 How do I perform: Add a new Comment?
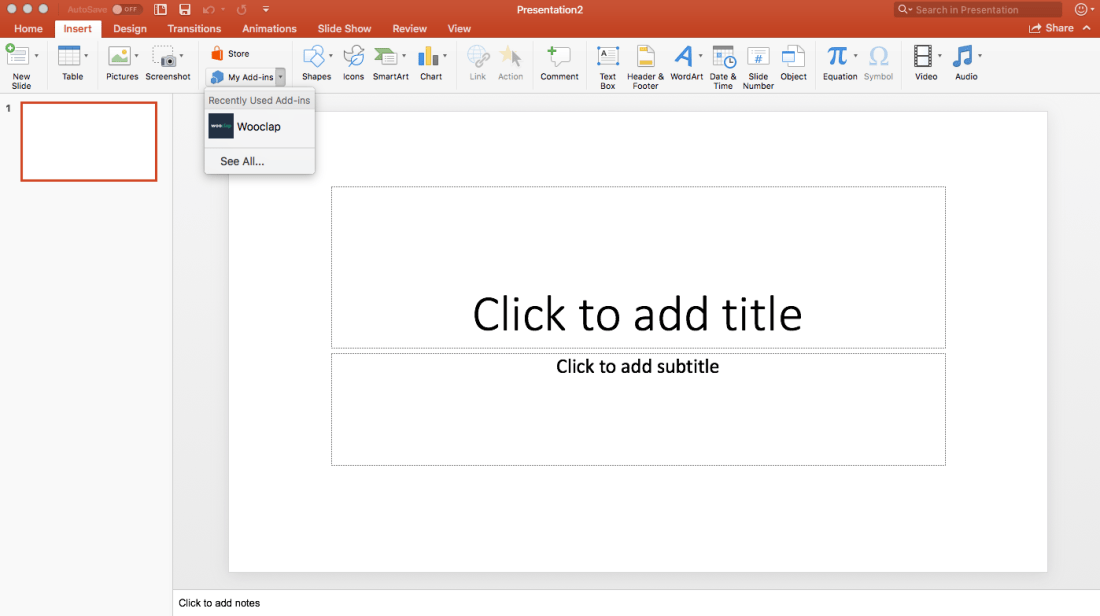click(x=559, y=64)
